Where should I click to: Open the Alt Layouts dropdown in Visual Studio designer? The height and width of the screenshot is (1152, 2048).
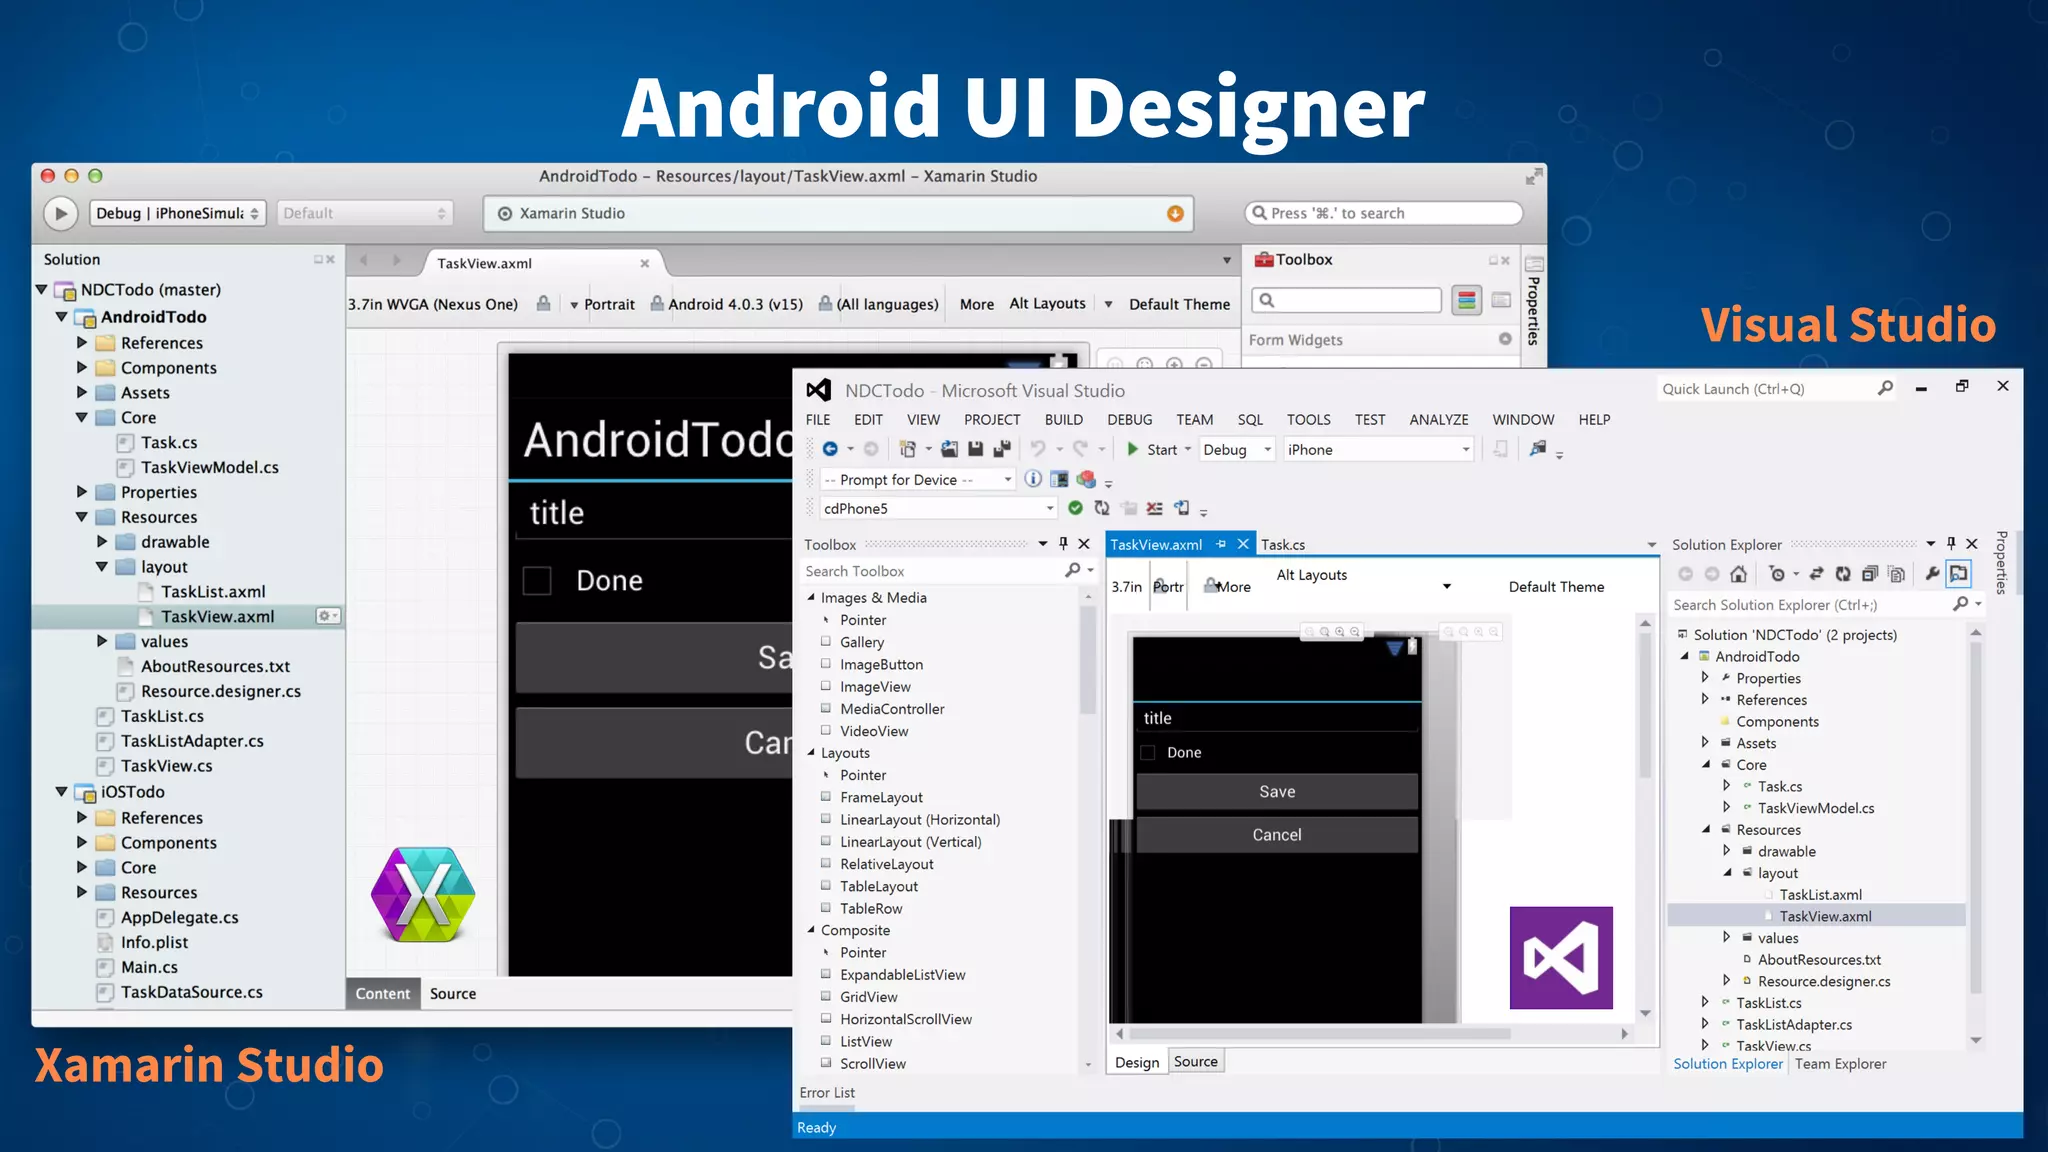pyautogui.click(x=1446, y=586)
